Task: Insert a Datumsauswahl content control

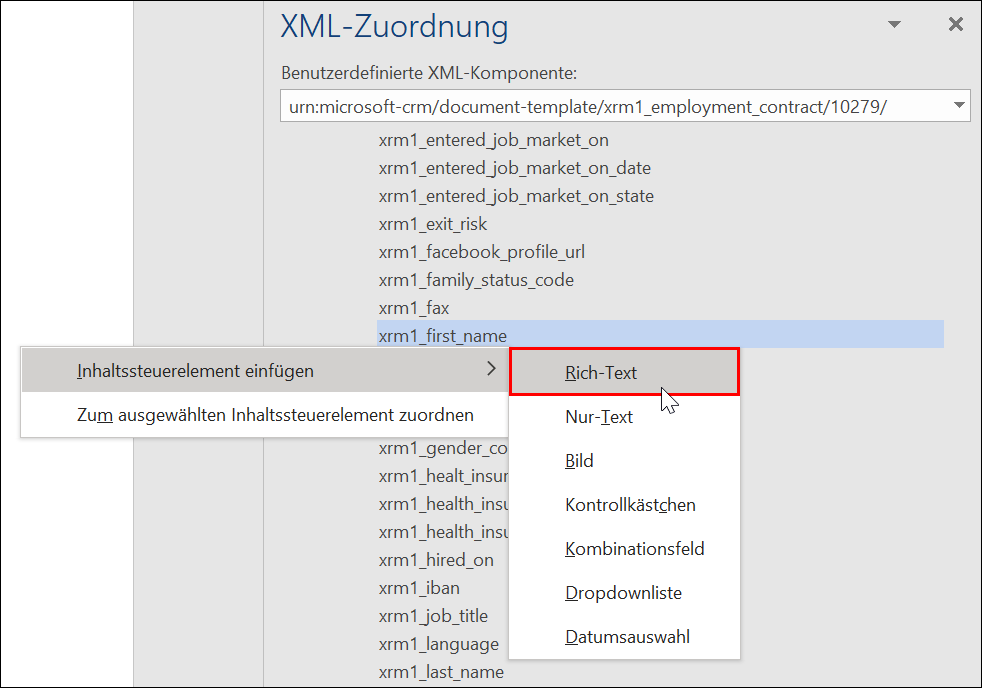Action: click(627, 637)
